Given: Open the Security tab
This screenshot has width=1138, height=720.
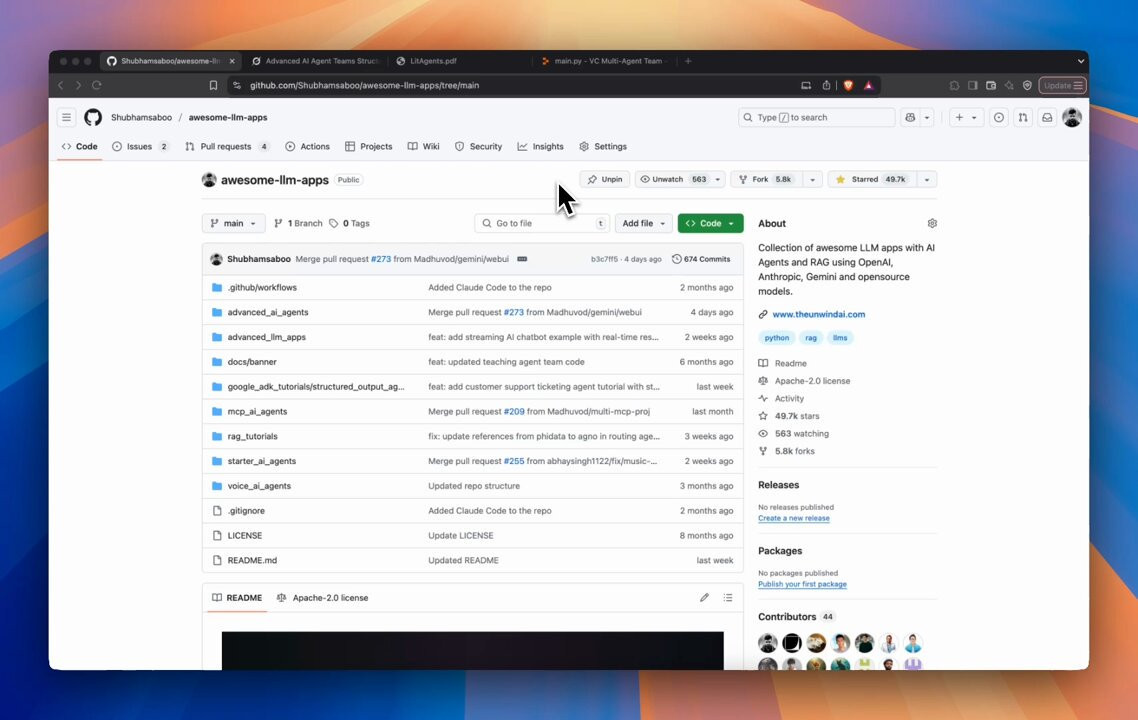Looking at the screenshot, I should pyautogui.click(x=478, y=146).
